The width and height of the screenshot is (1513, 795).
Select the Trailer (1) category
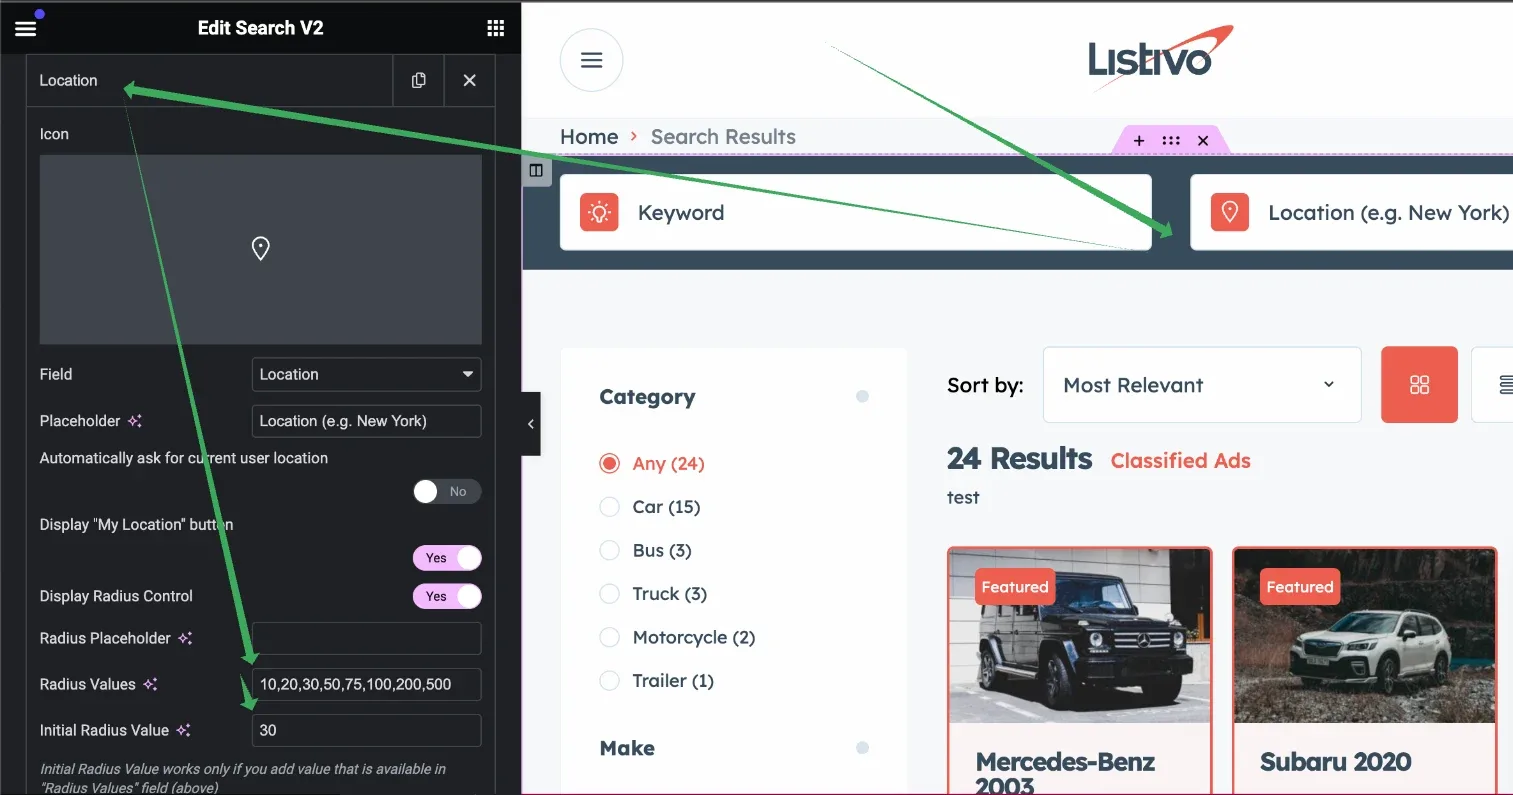[x=656, y=681]
